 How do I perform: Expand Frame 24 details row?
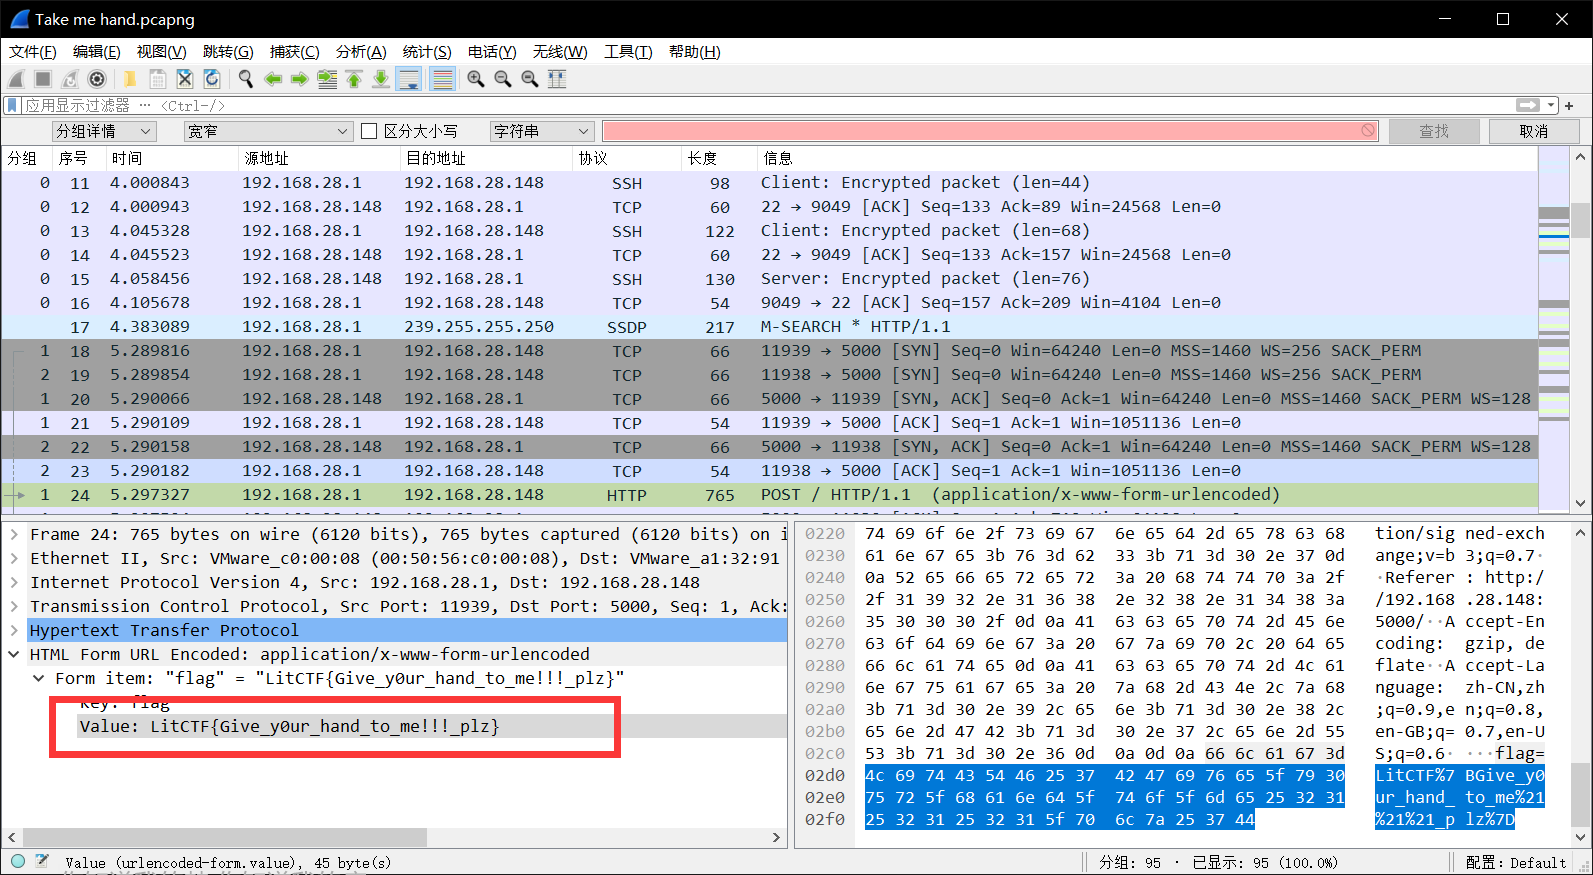(14, 535)
